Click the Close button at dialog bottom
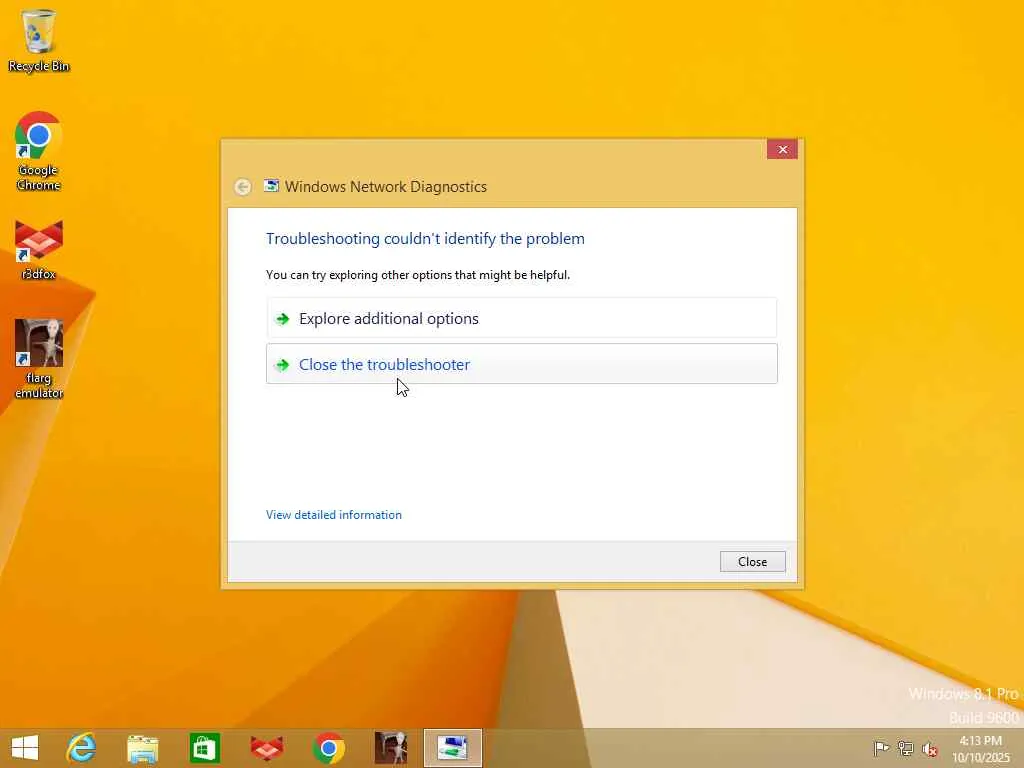The image size is (1024, 768). (752, 562)
